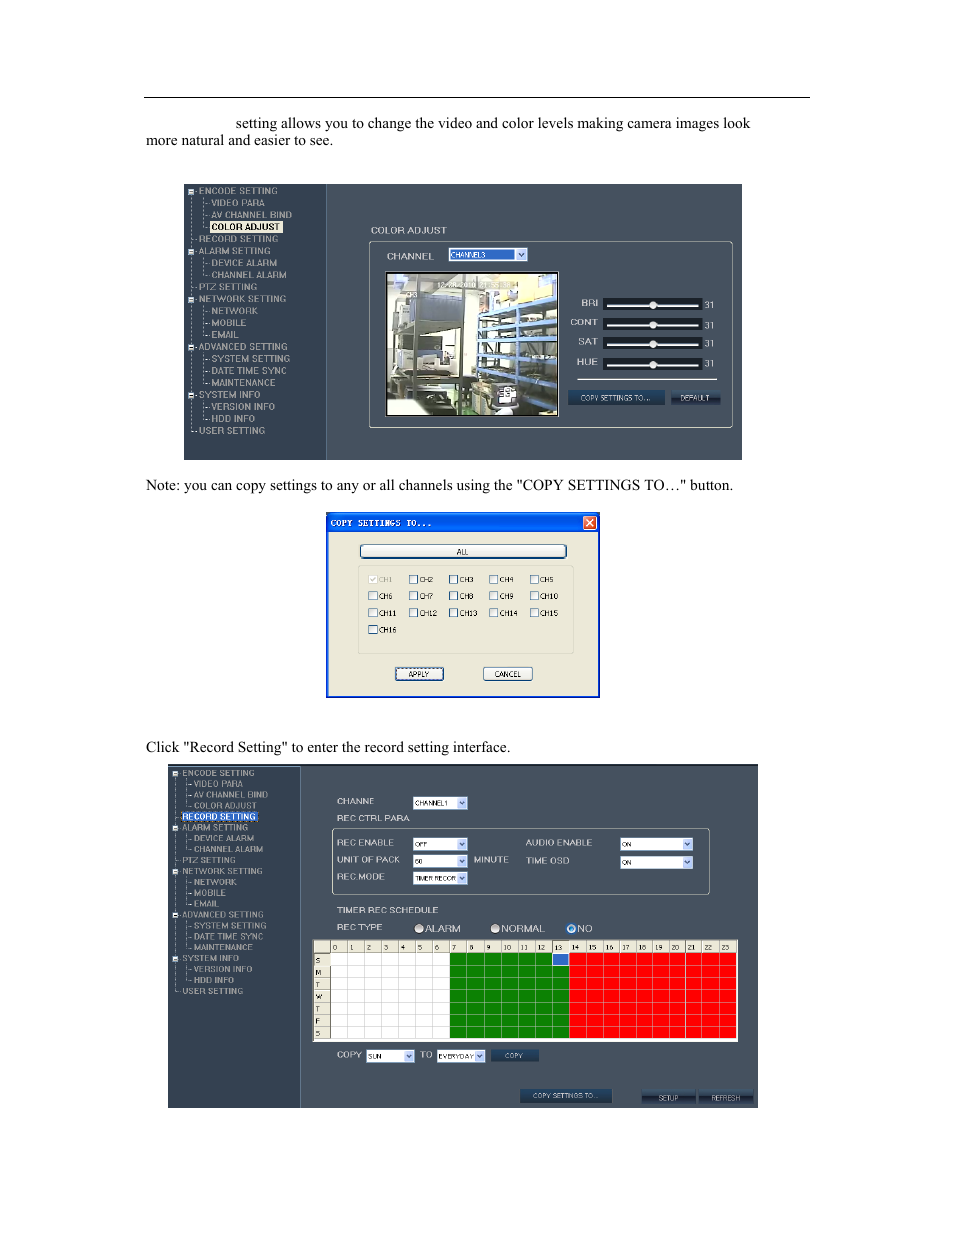This screenshot has height=1235, width=954.
Task: Open the TIME OSD dropdown
Action: (656, 862)
